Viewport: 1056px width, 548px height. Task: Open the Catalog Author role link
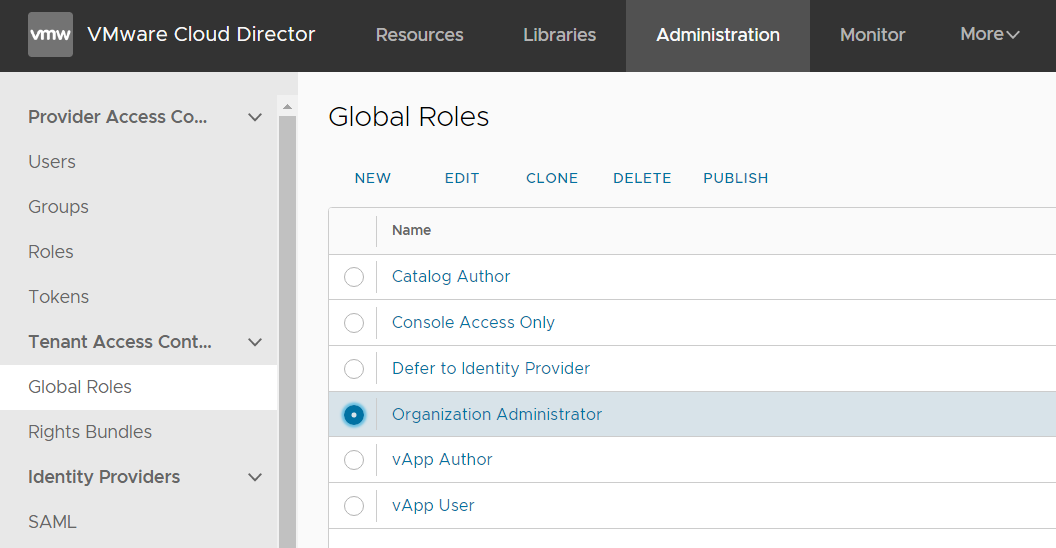(x=451, y=277)
